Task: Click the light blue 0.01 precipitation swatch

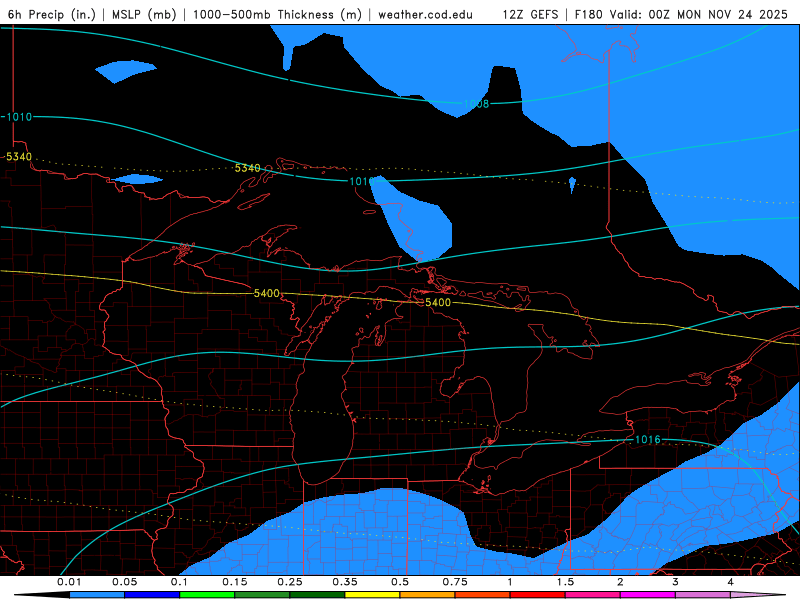Action: [x=97, y=595]
